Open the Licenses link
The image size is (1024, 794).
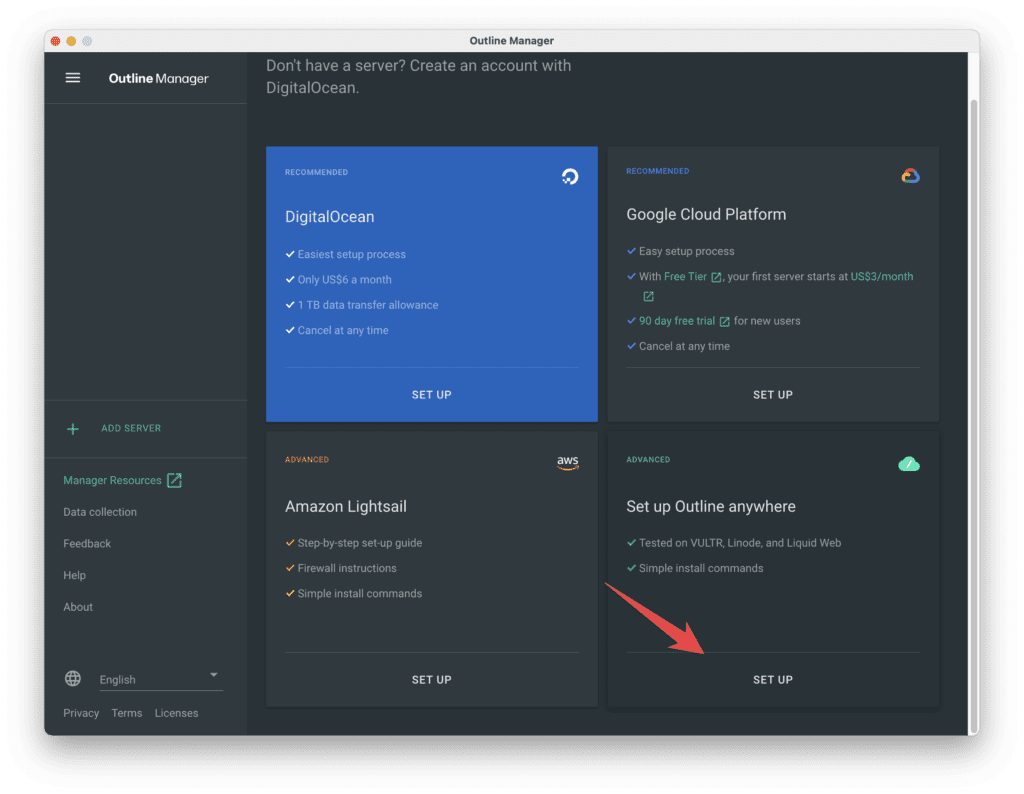176,713
